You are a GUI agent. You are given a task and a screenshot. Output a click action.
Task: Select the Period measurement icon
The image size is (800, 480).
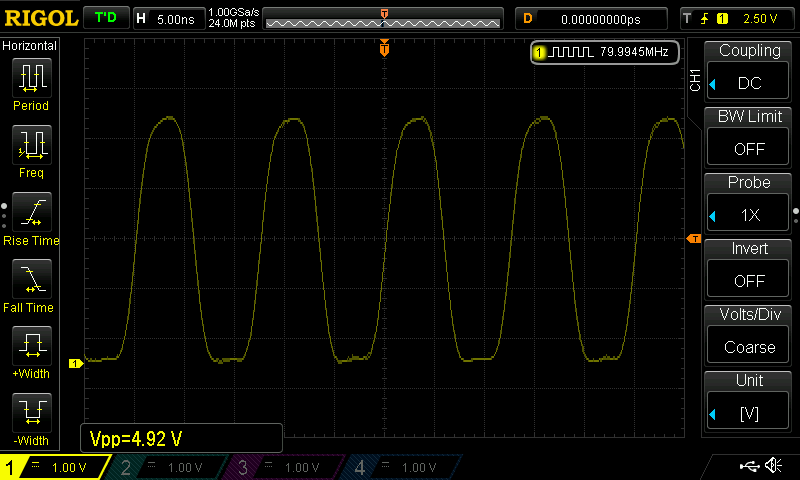(32, 78)
